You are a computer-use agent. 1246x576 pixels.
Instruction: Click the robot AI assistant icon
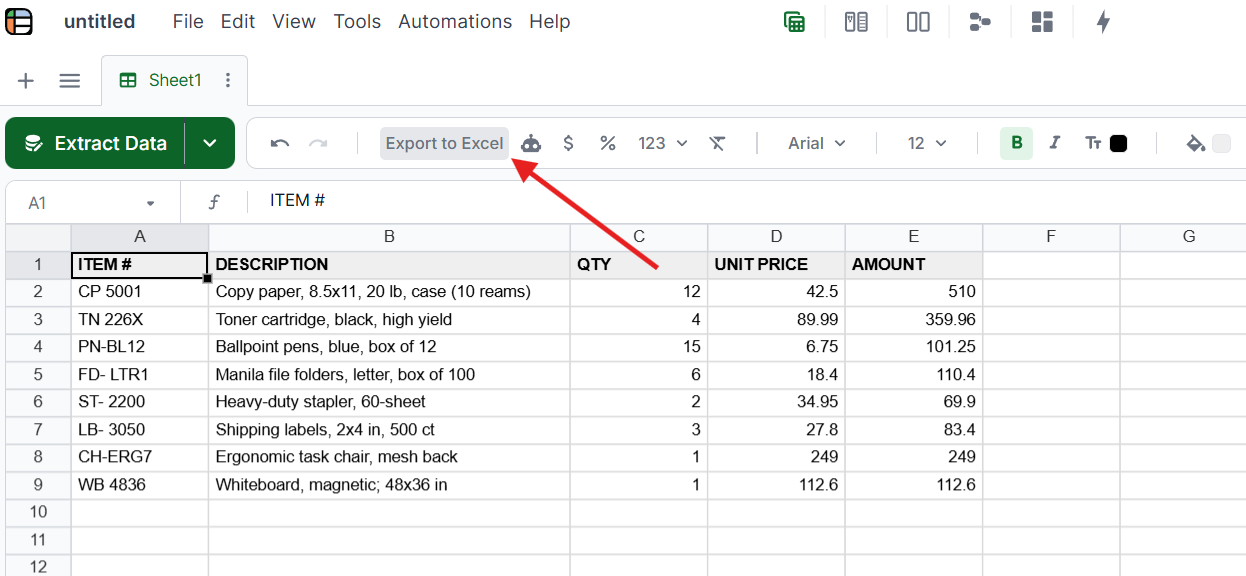(531, 143)
